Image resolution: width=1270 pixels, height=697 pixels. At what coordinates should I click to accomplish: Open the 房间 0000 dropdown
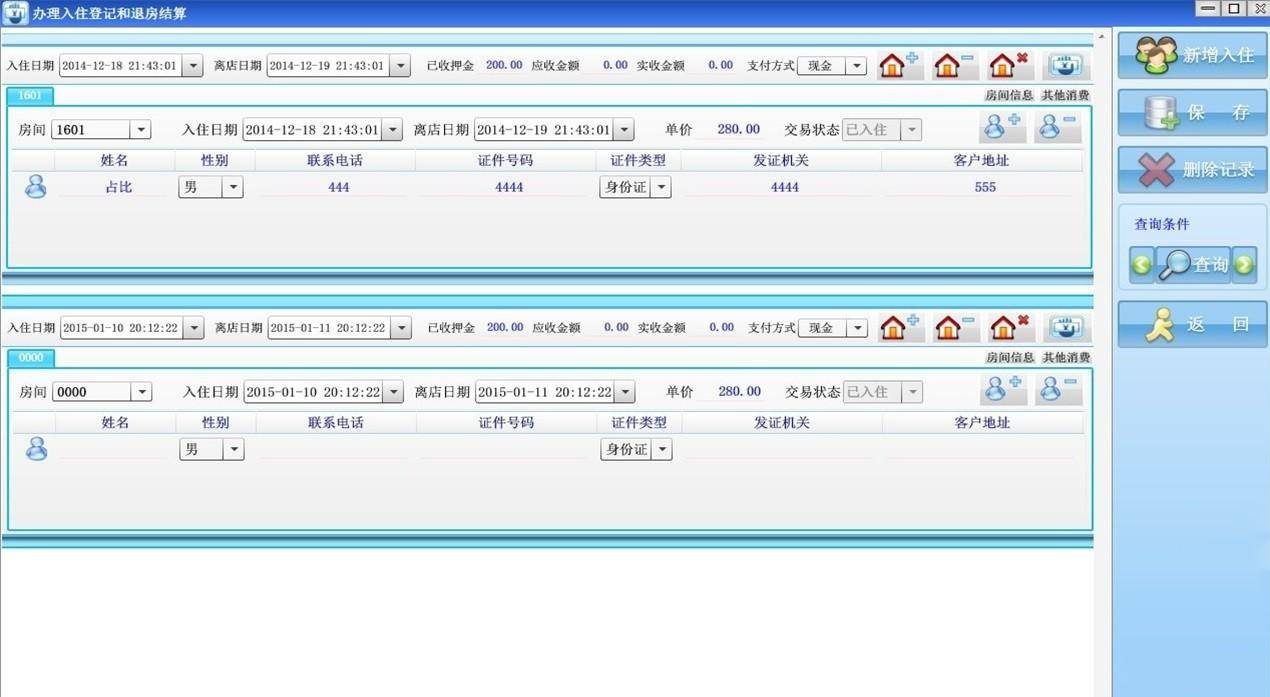141,392
